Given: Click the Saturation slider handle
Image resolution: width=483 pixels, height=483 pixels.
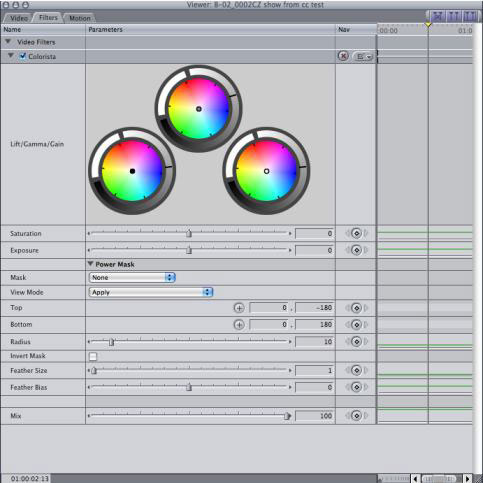Looking at the screenshot, I should coord(189,233).
